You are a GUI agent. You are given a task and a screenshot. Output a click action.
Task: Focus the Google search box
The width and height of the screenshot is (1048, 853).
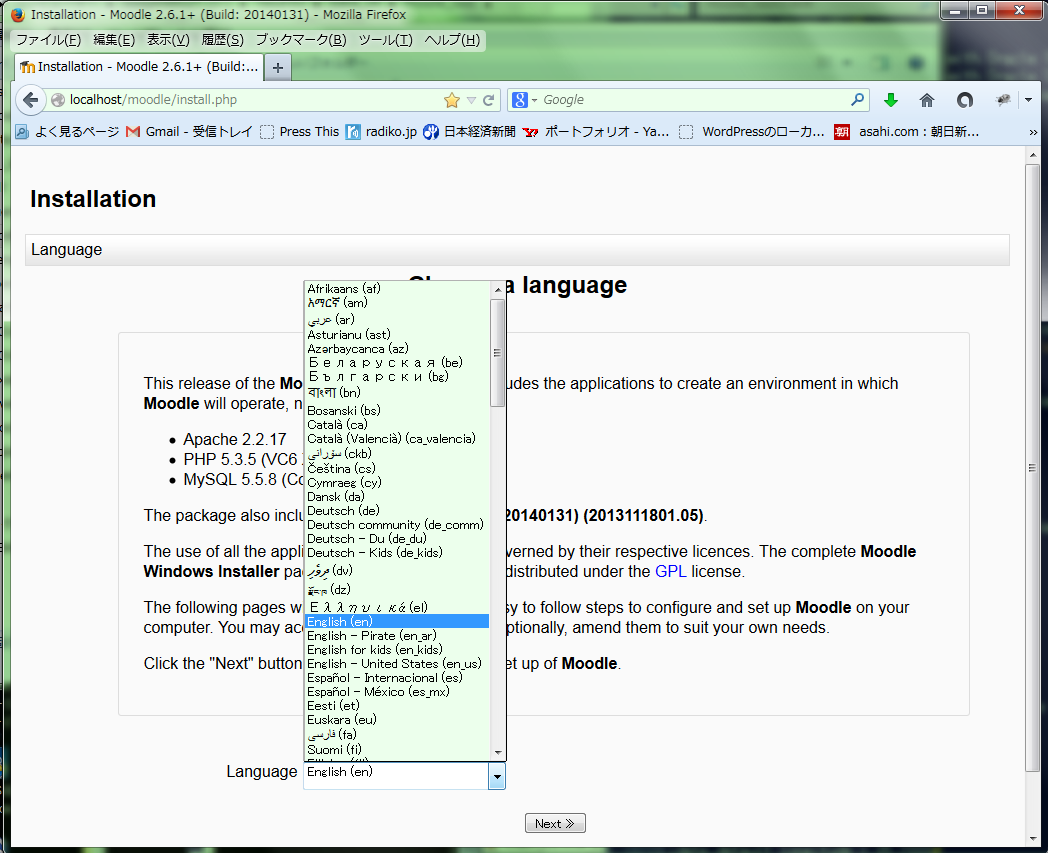coord(694,100)
